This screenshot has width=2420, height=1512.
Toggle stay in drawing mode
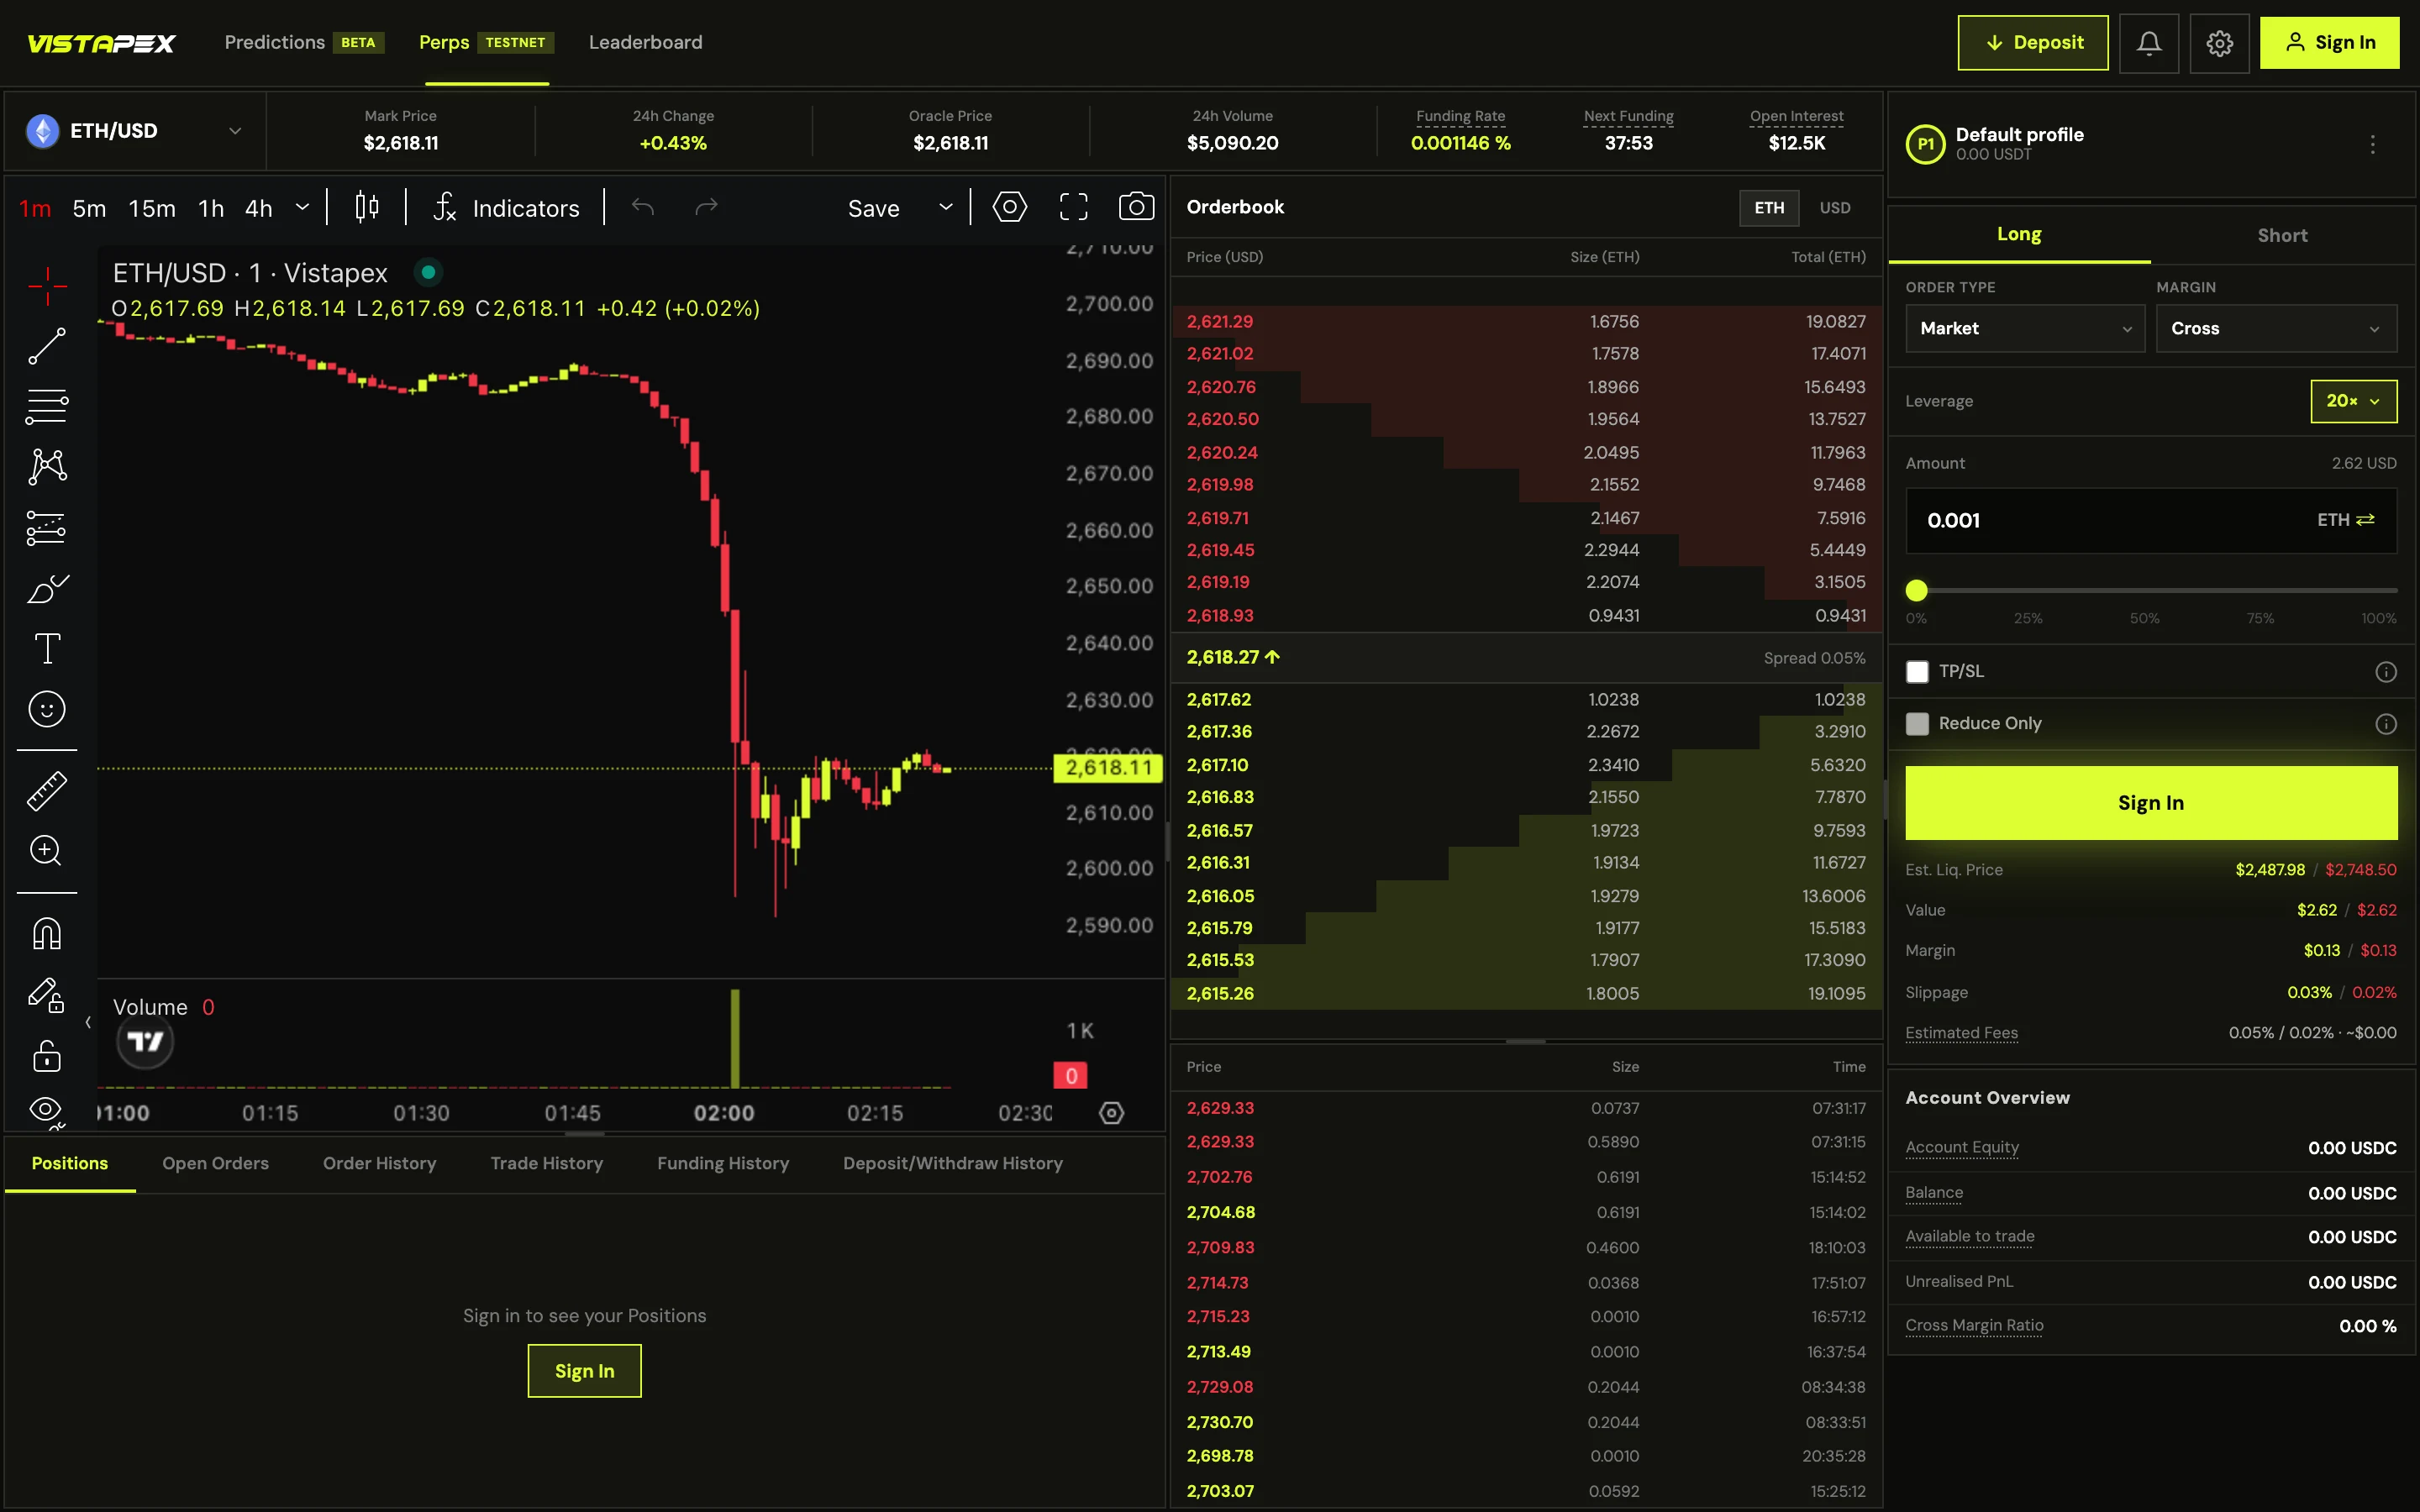47,995
